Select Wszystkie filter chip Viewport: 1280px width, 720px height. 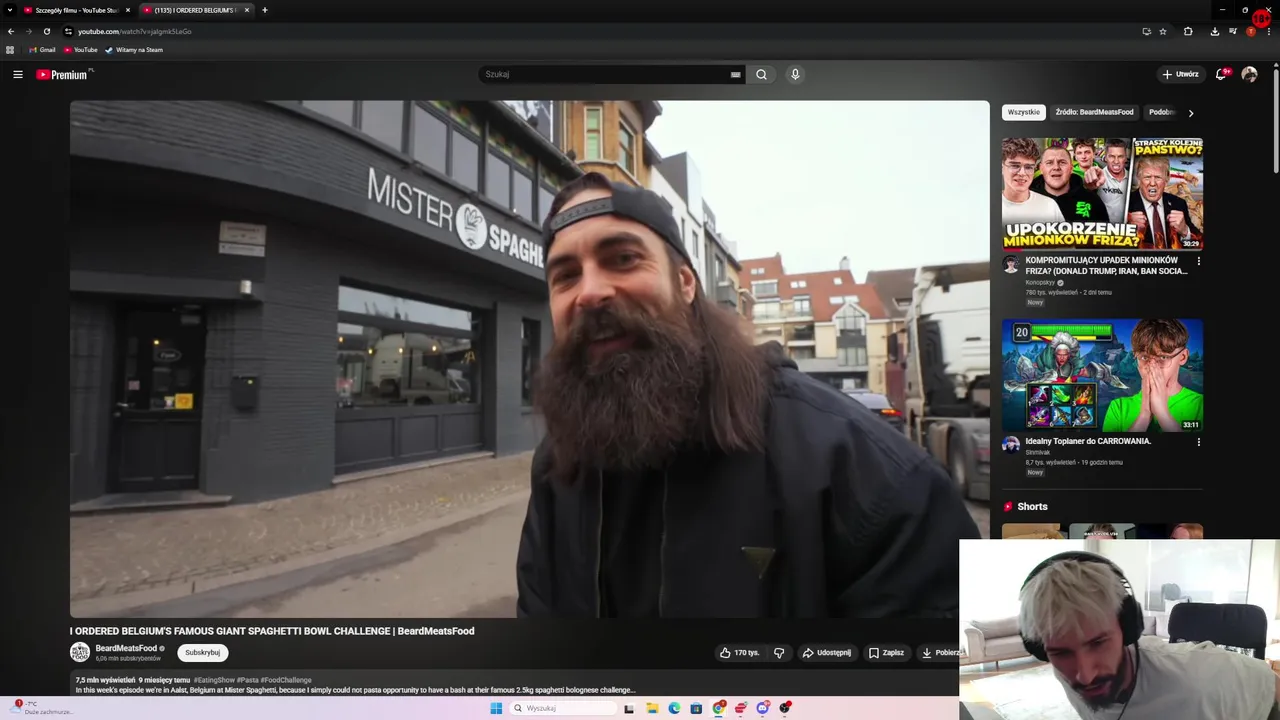[x=1023, y=113]
